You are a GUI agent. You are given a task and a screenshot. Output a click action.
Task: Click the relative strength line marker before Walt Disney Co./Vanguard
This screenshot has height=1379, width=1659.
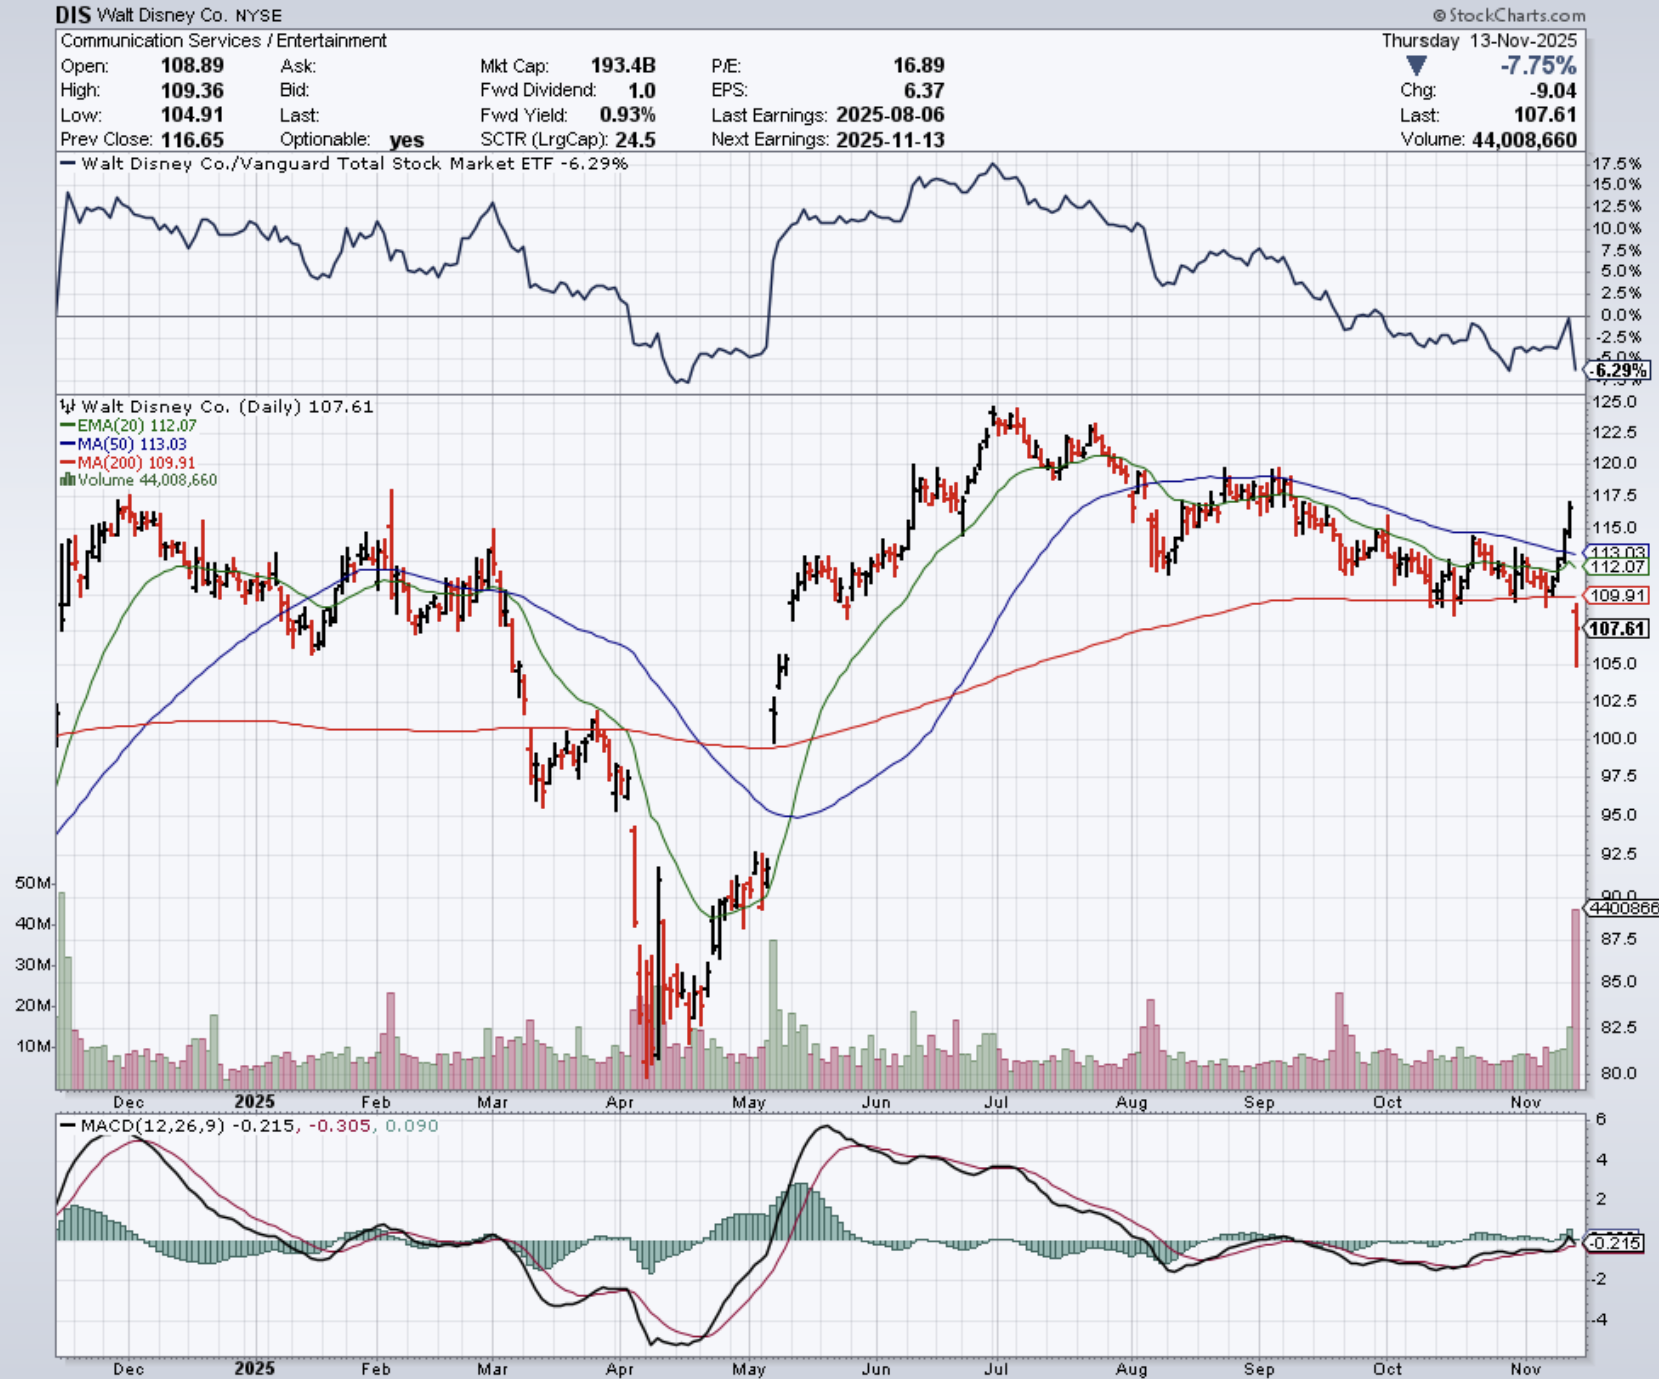(x=68, y=164)
